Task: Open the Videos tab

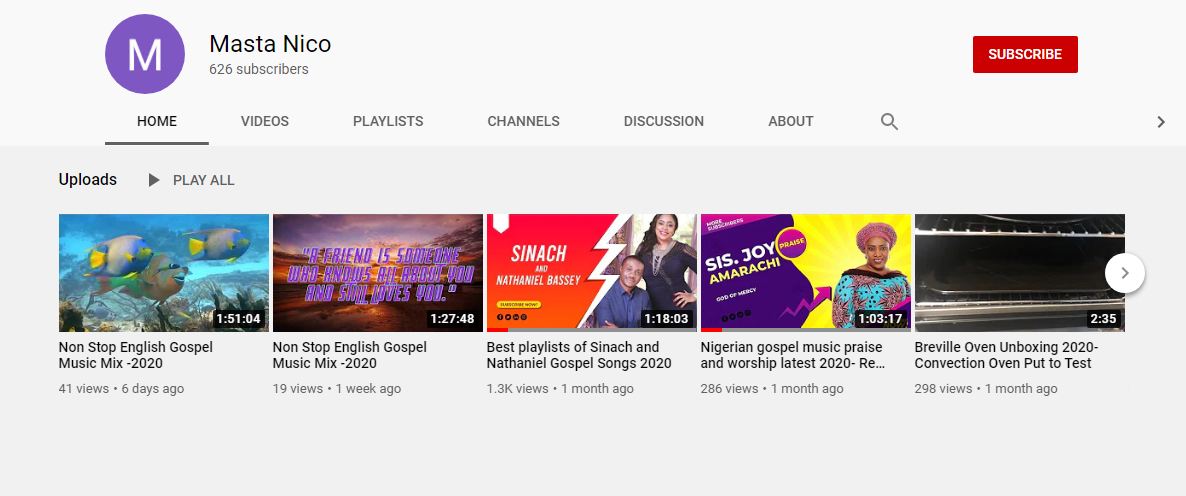Action: pyautogui.click(x=265, y=121)
